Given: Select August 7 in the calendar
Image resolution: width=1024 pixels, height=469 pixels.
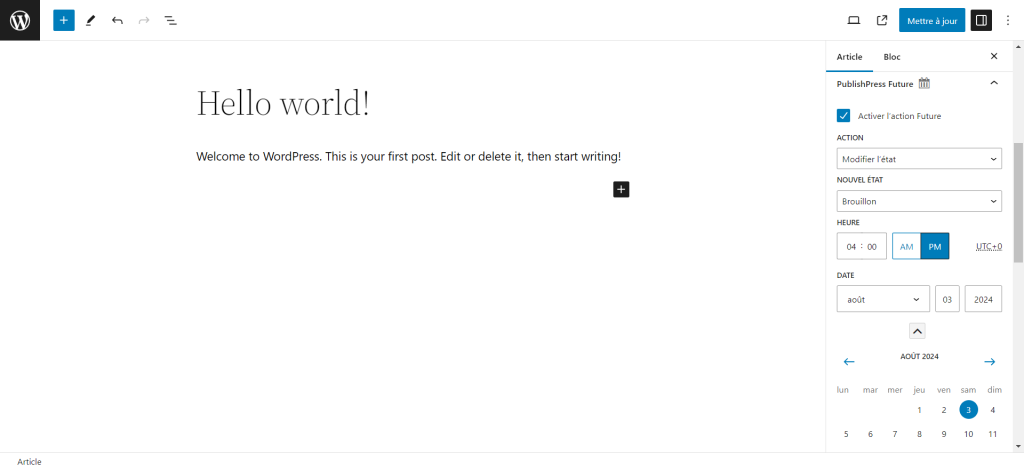Looking at the screenshot, I should (895, 434).
